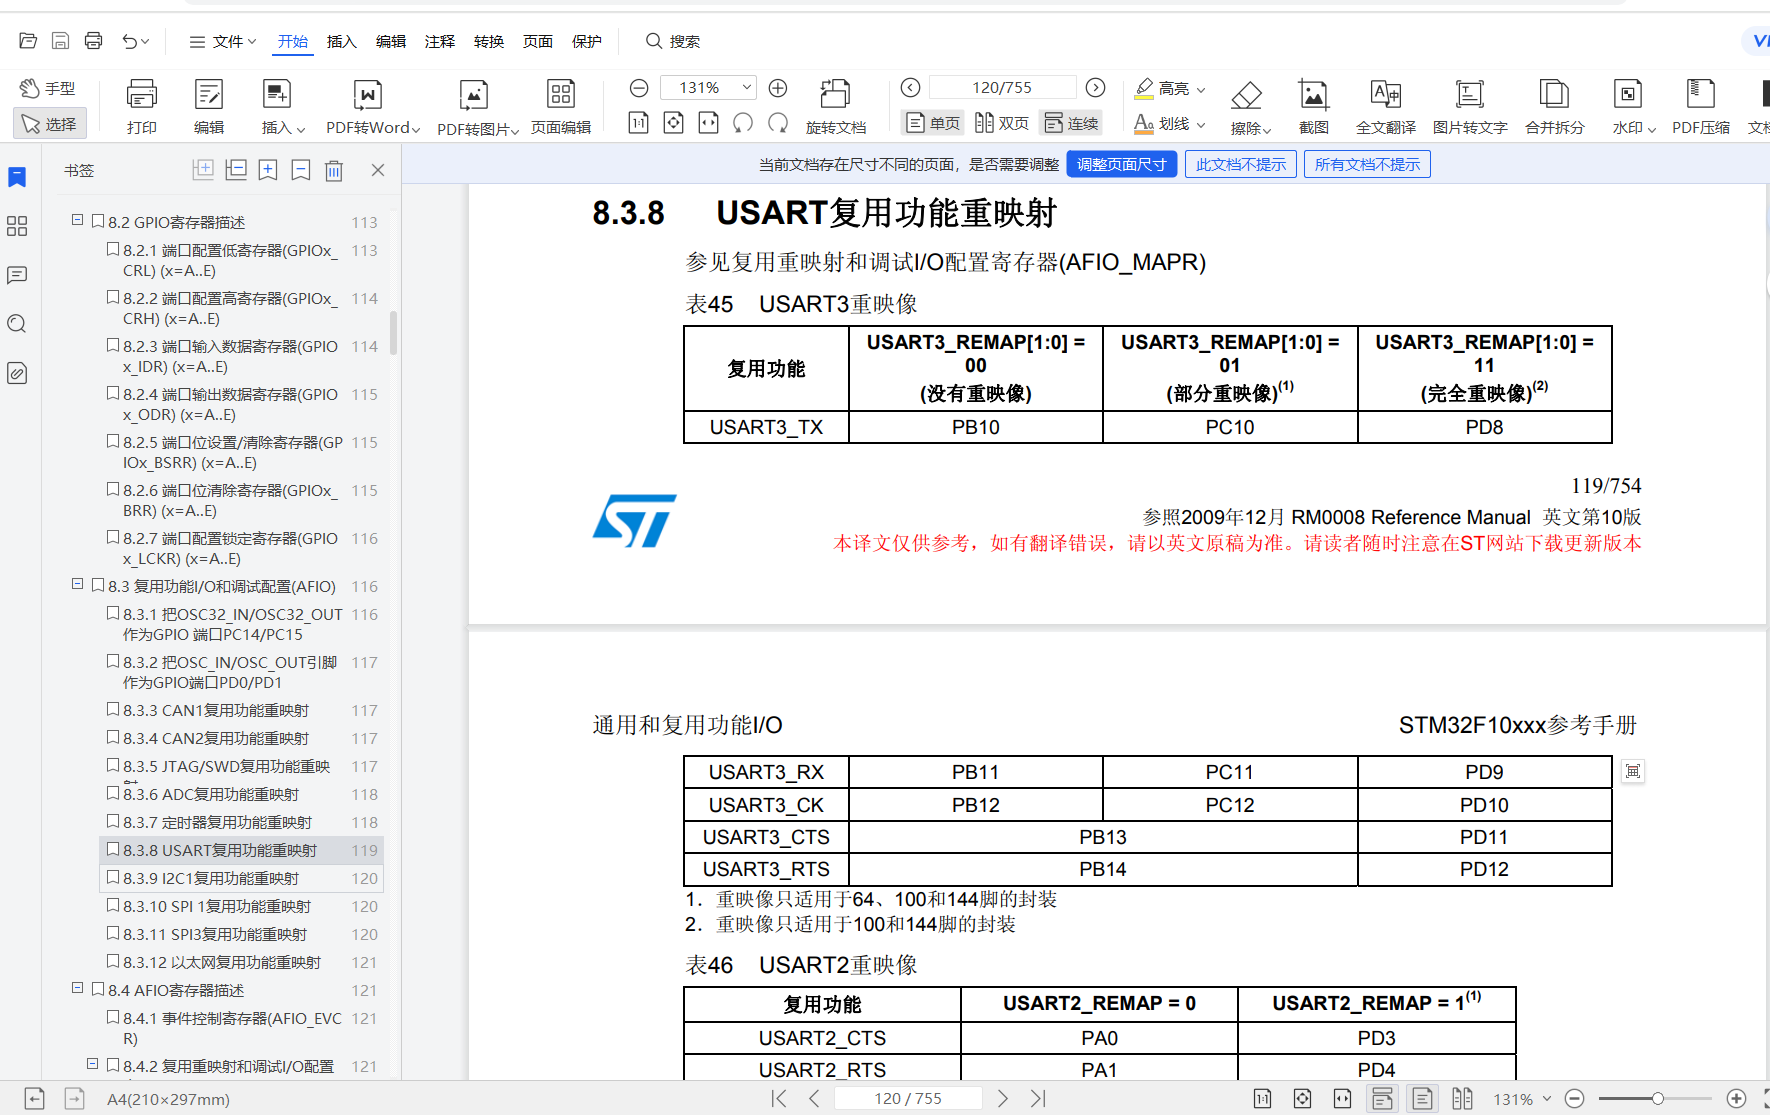This screenshot has height=1115, width=1770.
Task: Collapse the 8.3 复用功能 tree node
Action: click(77, 584)
